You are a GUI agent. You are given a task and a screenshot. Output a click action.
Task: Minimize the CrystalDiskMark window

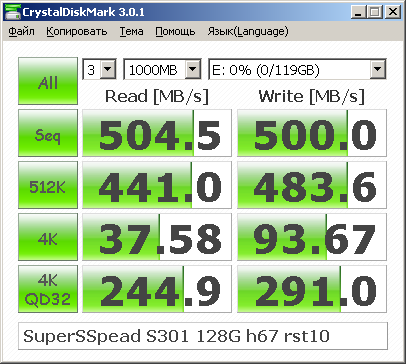click(x=359, y=12)
